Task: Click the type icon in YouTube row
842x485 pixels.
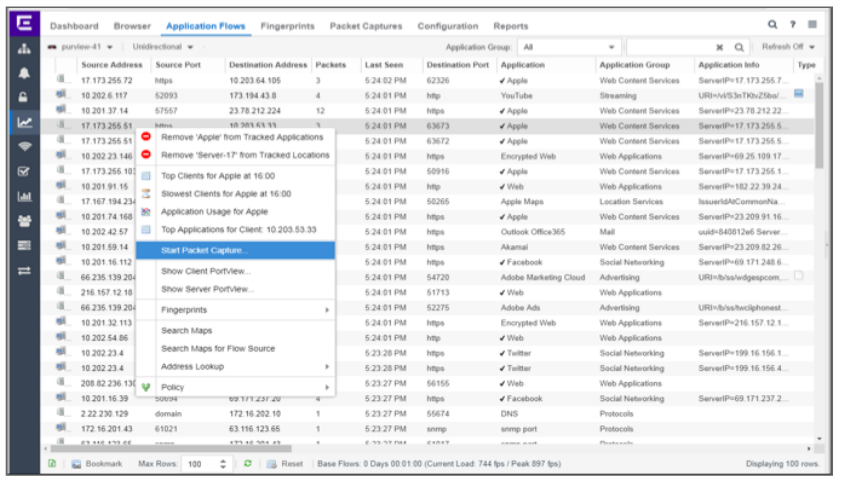Action: 799,94
